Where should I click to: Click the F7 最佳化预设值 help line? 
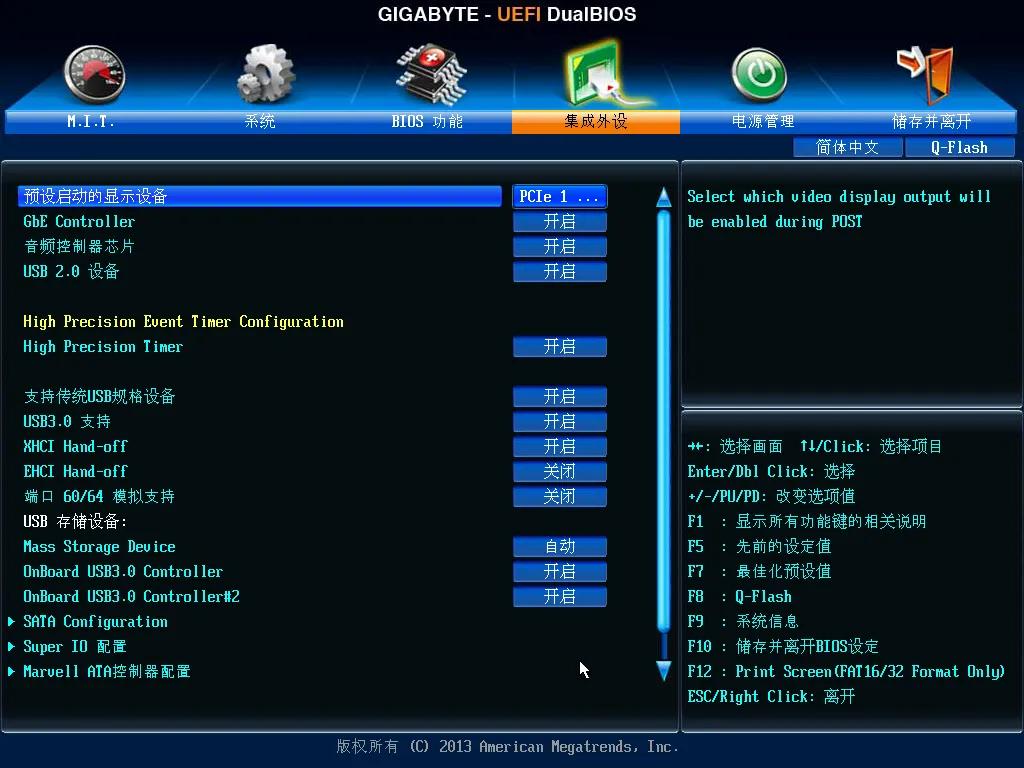[760, 571]
